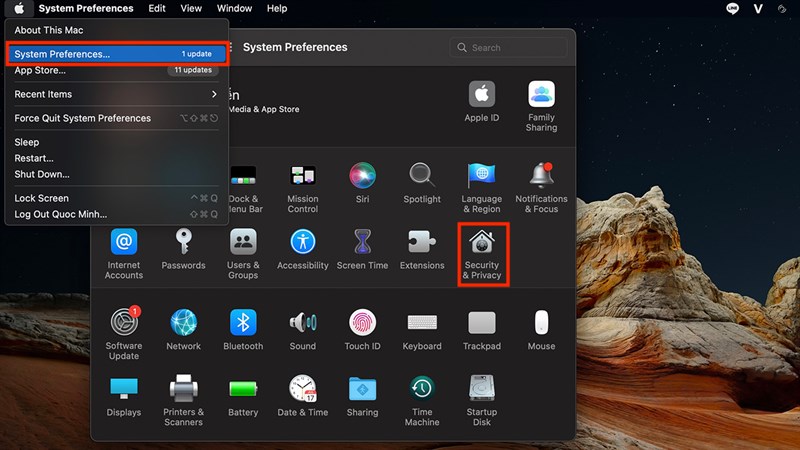This screenshot has height=450, width=800.
Task: Choose Force Quit System Preferences
Action: click(116, 118)
